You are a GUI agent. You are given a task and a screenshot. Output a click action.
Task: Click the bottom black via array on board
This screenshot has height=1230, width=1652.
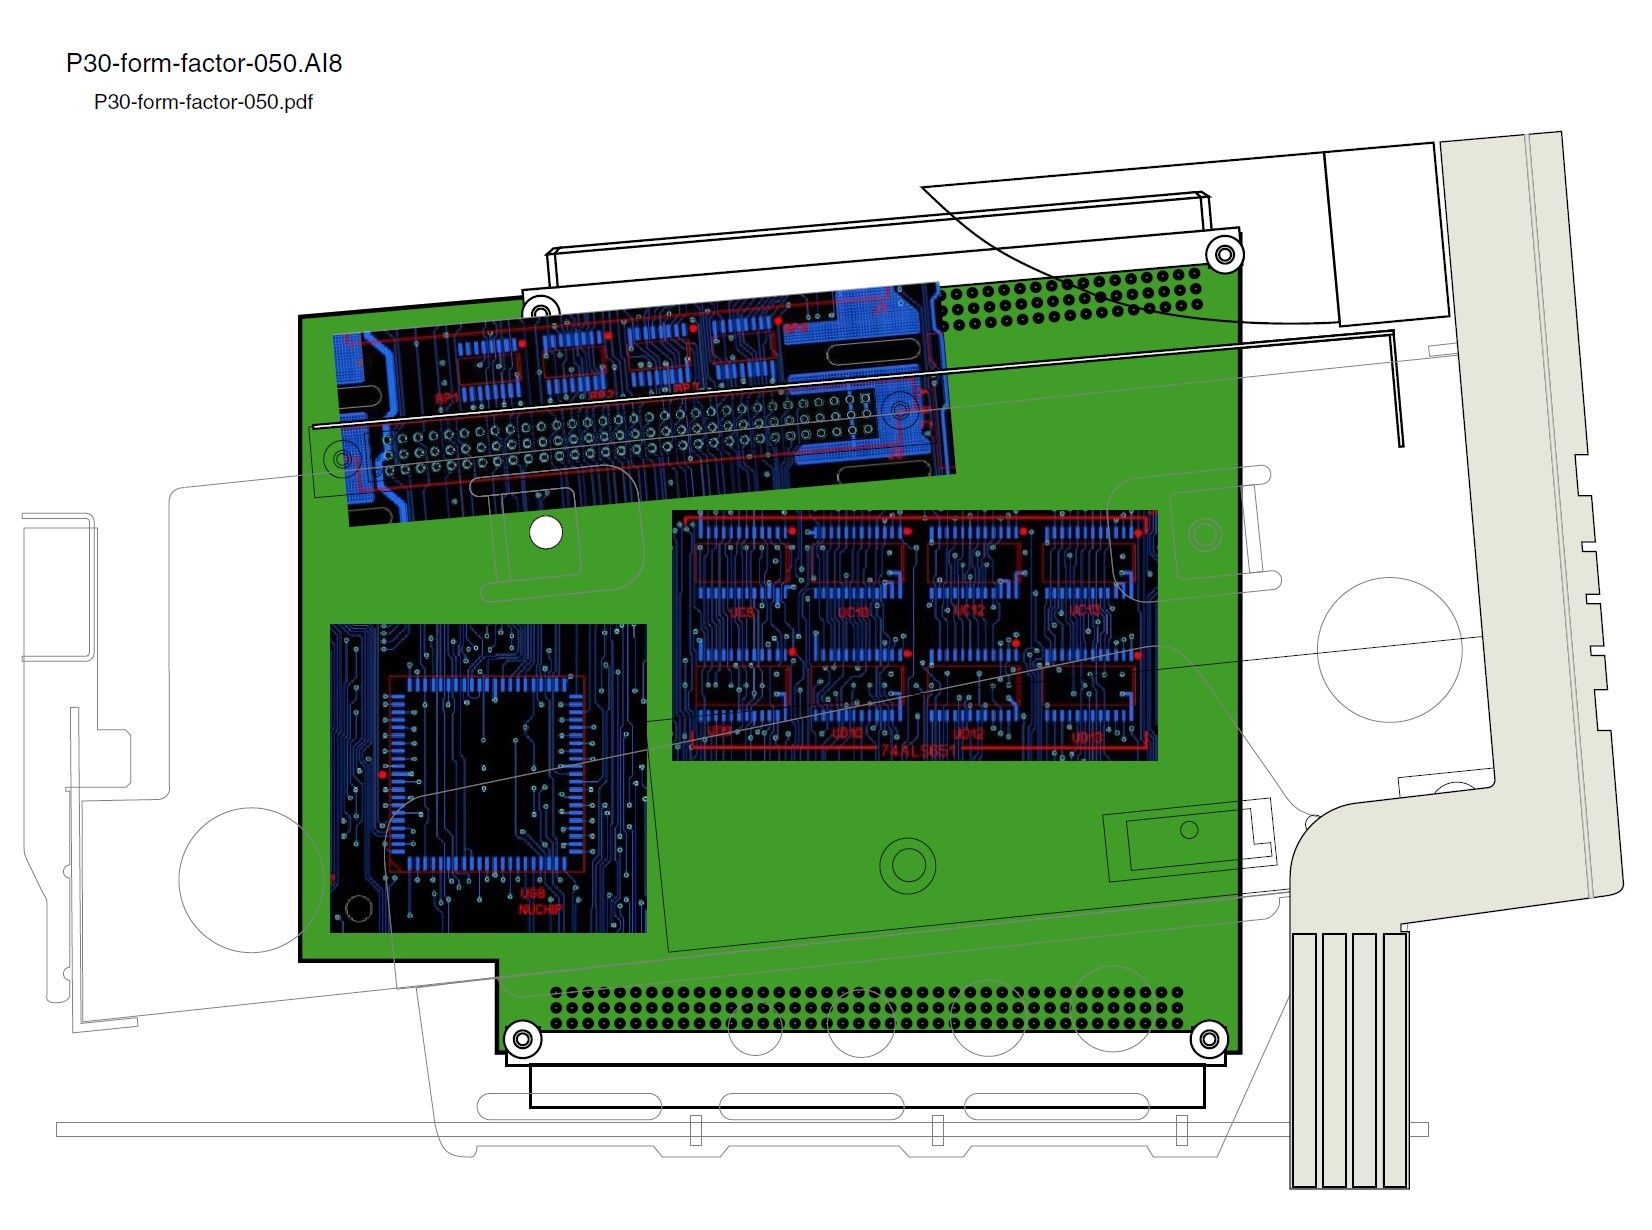click(x=866, y=1007)
